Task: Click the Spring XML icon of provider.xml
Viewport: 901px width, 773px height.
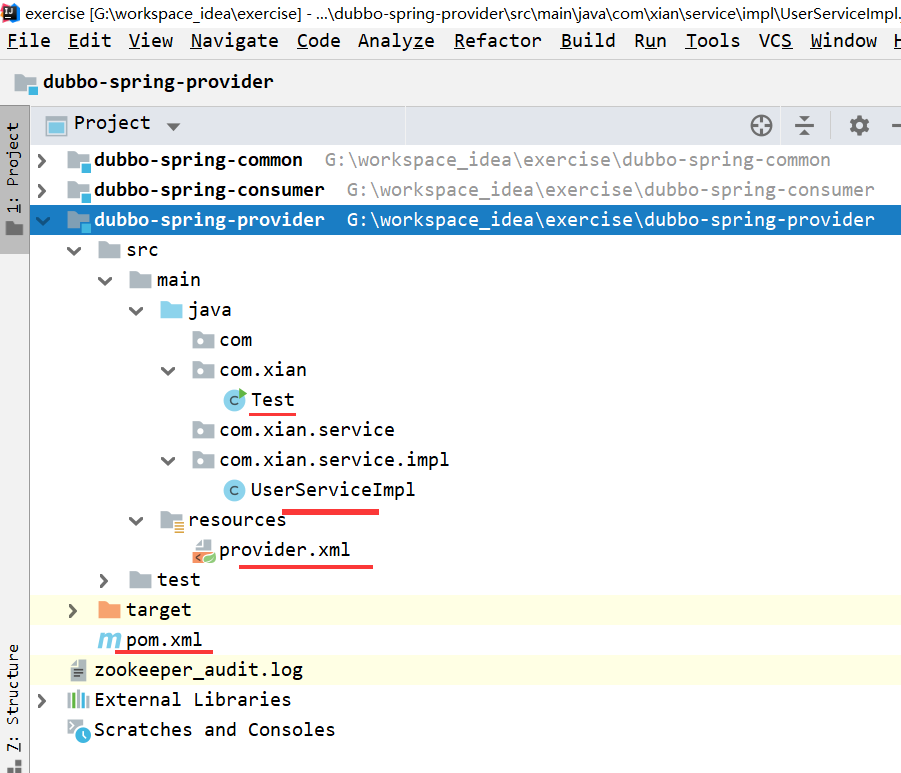Action: click(203, 551)
